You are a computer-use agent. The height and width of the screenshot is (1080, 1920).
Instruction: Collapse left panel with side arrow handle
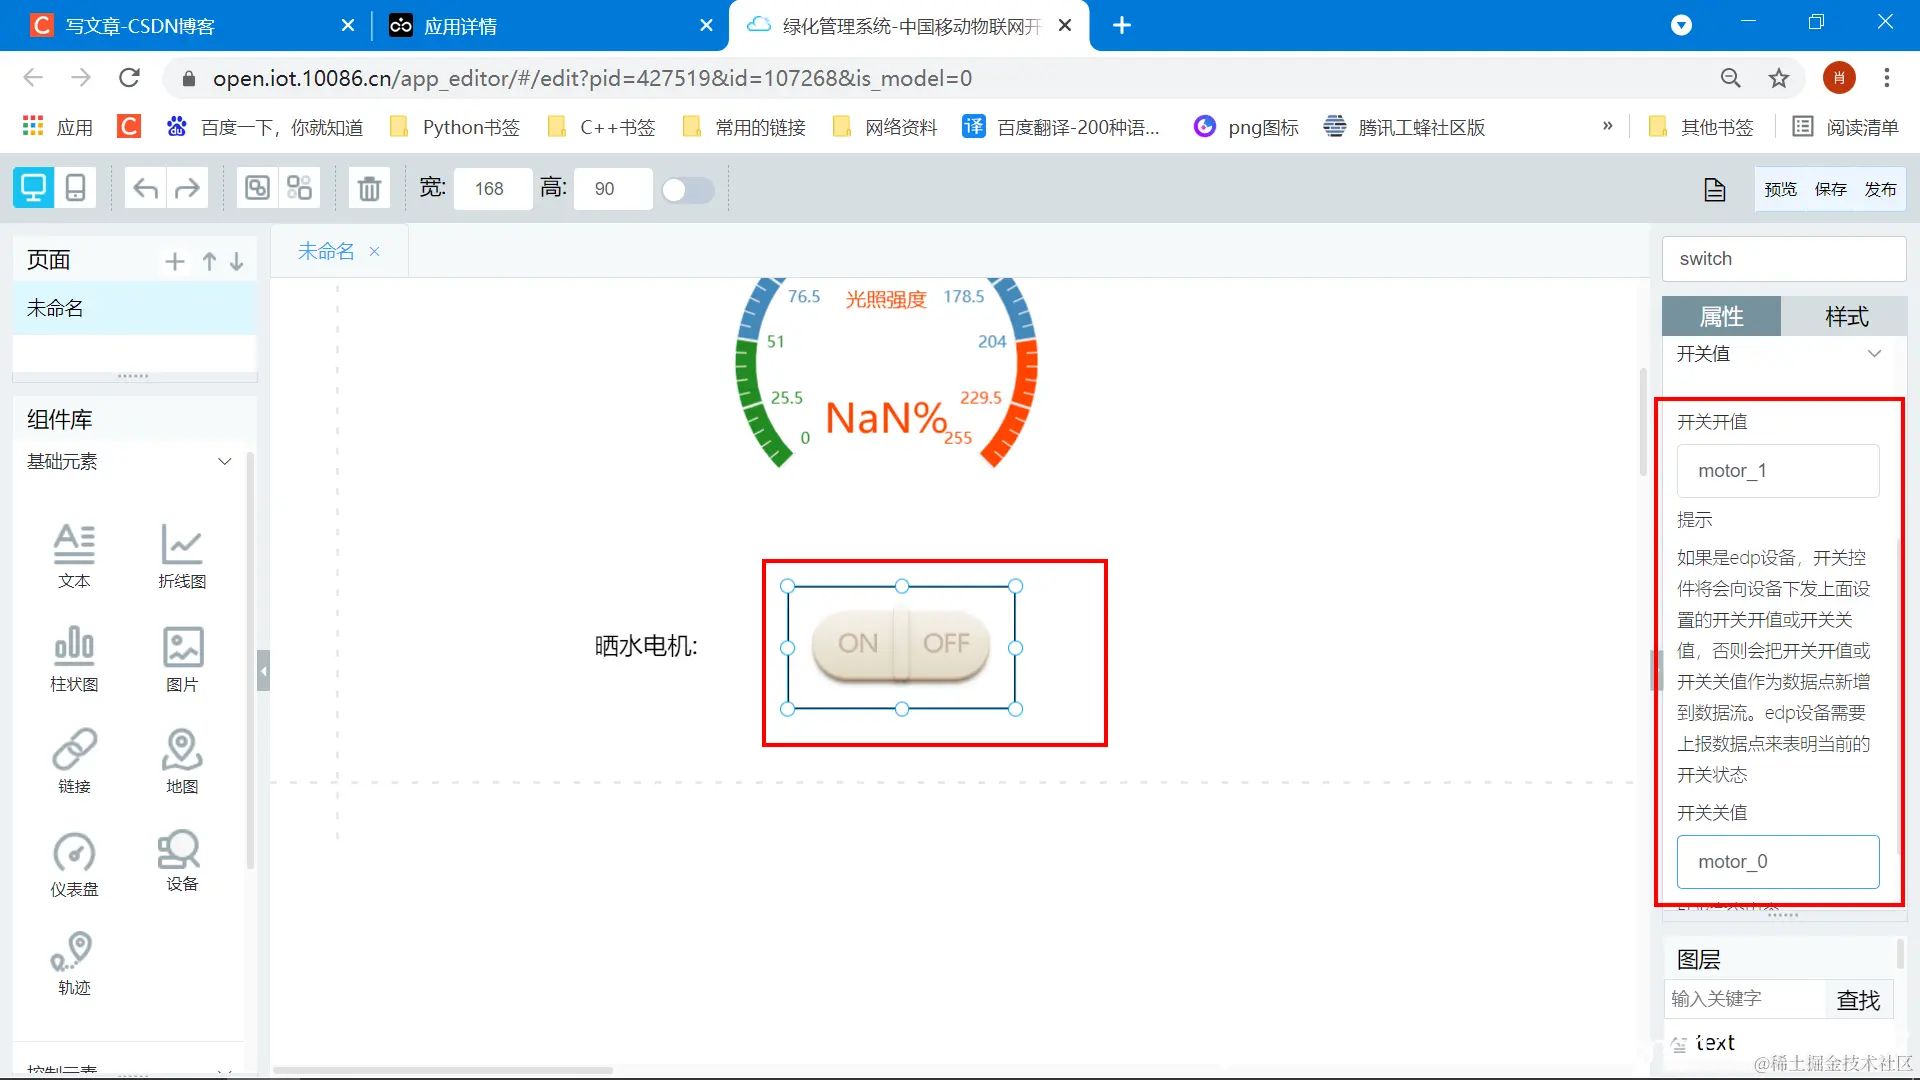click(263, 671)
